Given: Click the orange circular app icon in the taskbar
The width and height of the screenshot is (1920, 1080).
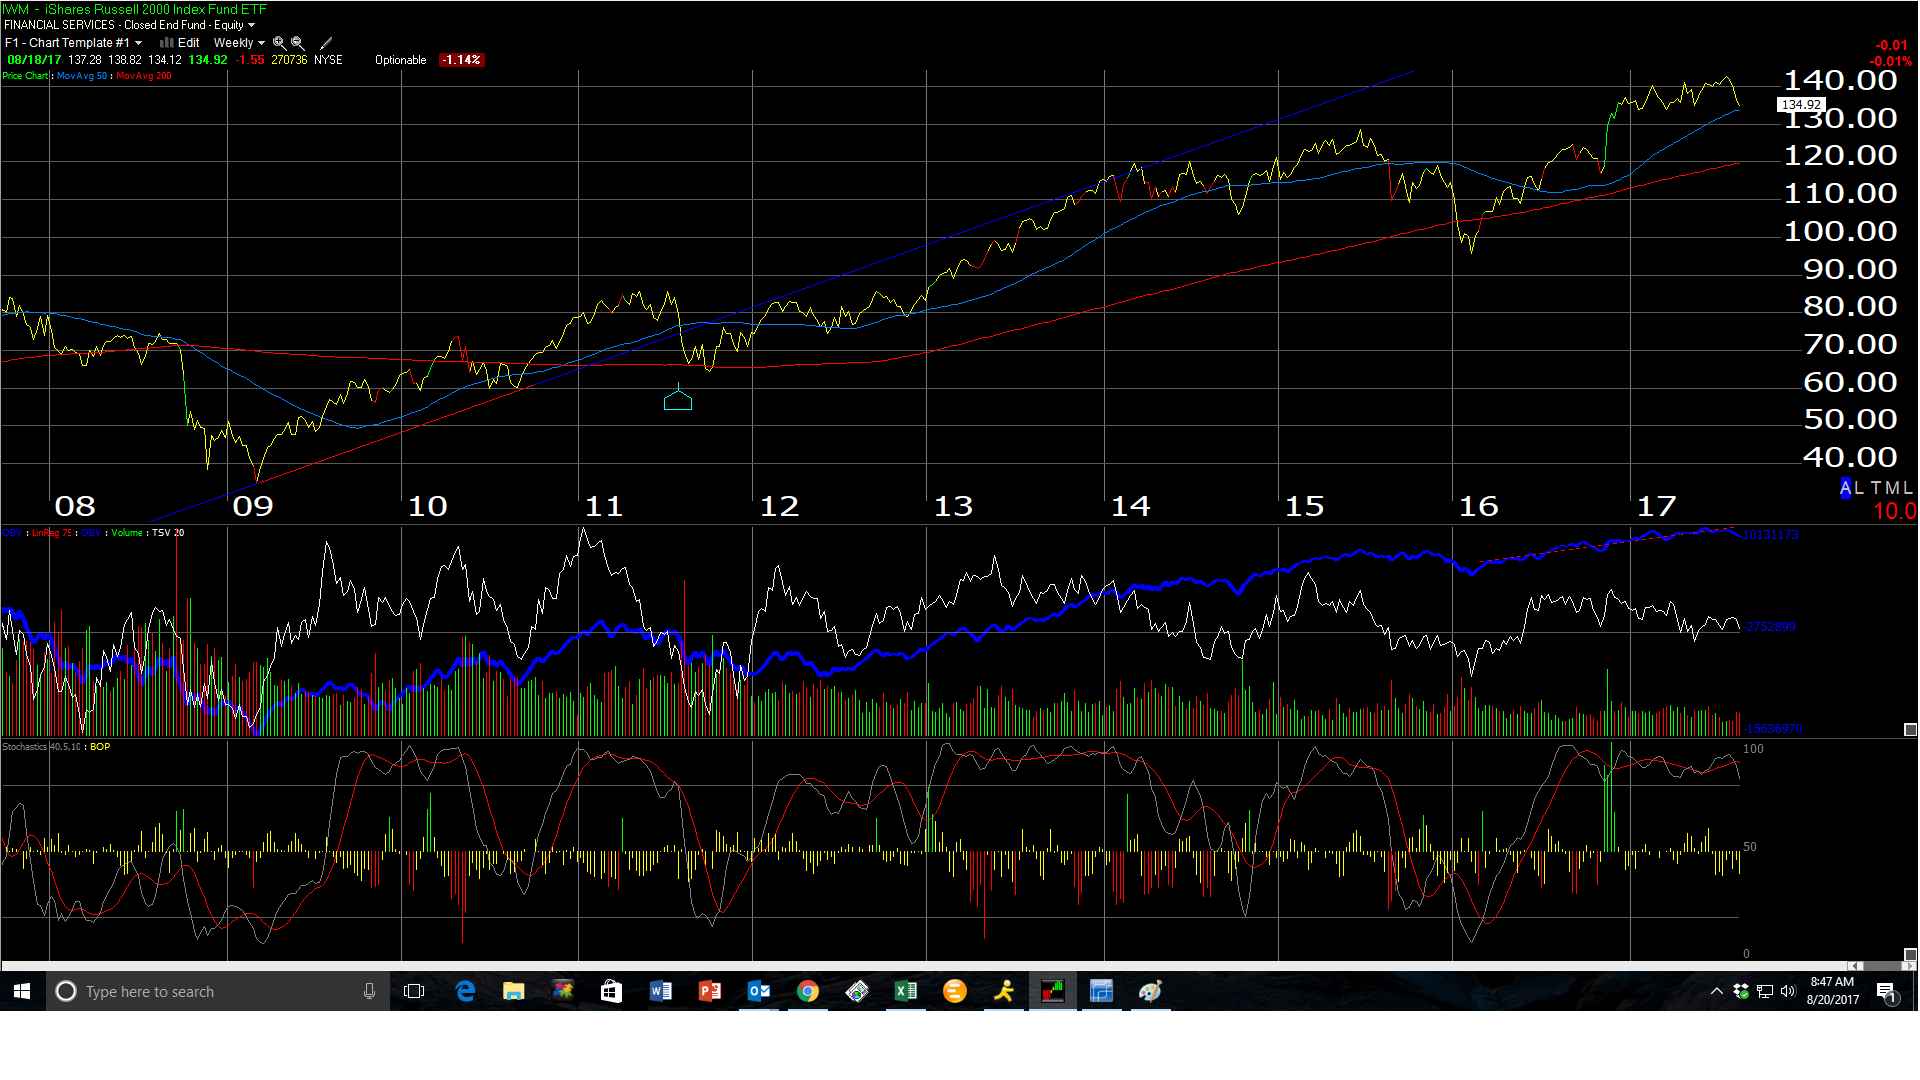Looking at the screenshot, I should tap(955, 991).
